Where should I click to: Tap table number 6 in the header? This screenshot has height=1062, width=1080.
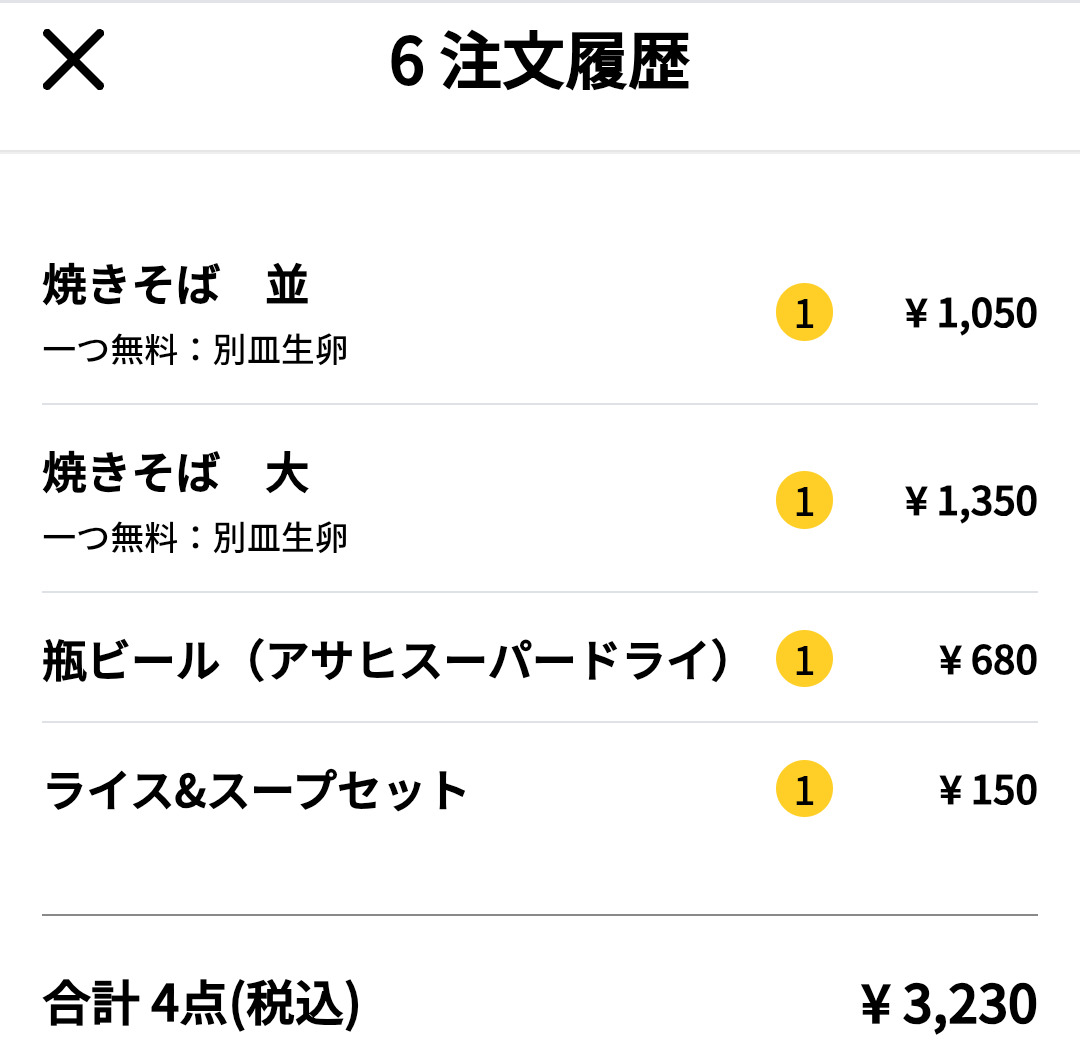[405, 62]
